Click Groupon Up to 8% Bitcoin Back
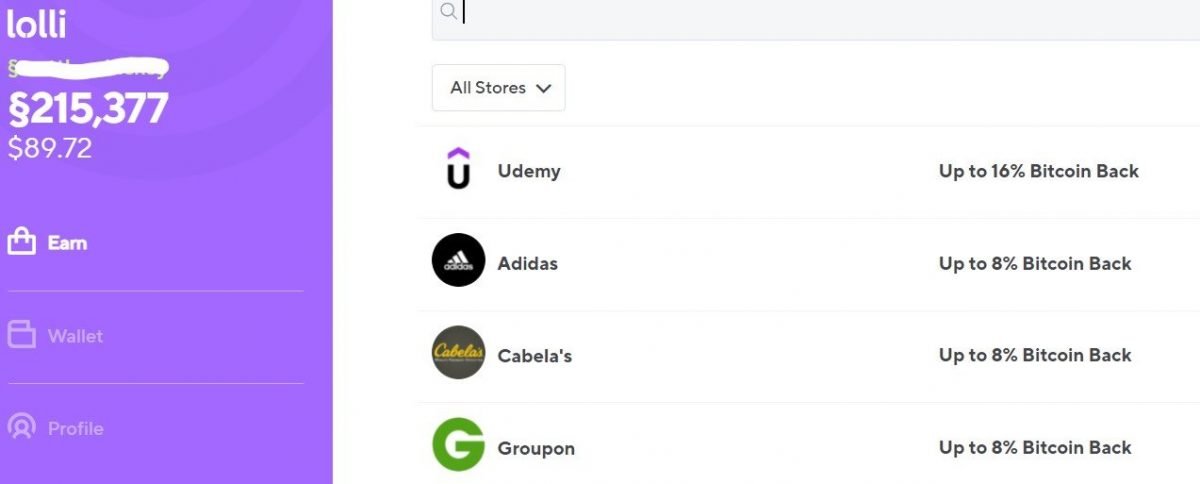Viewport: 1200px width, 484px height. pyautogui.click(x=1035, y=447)
